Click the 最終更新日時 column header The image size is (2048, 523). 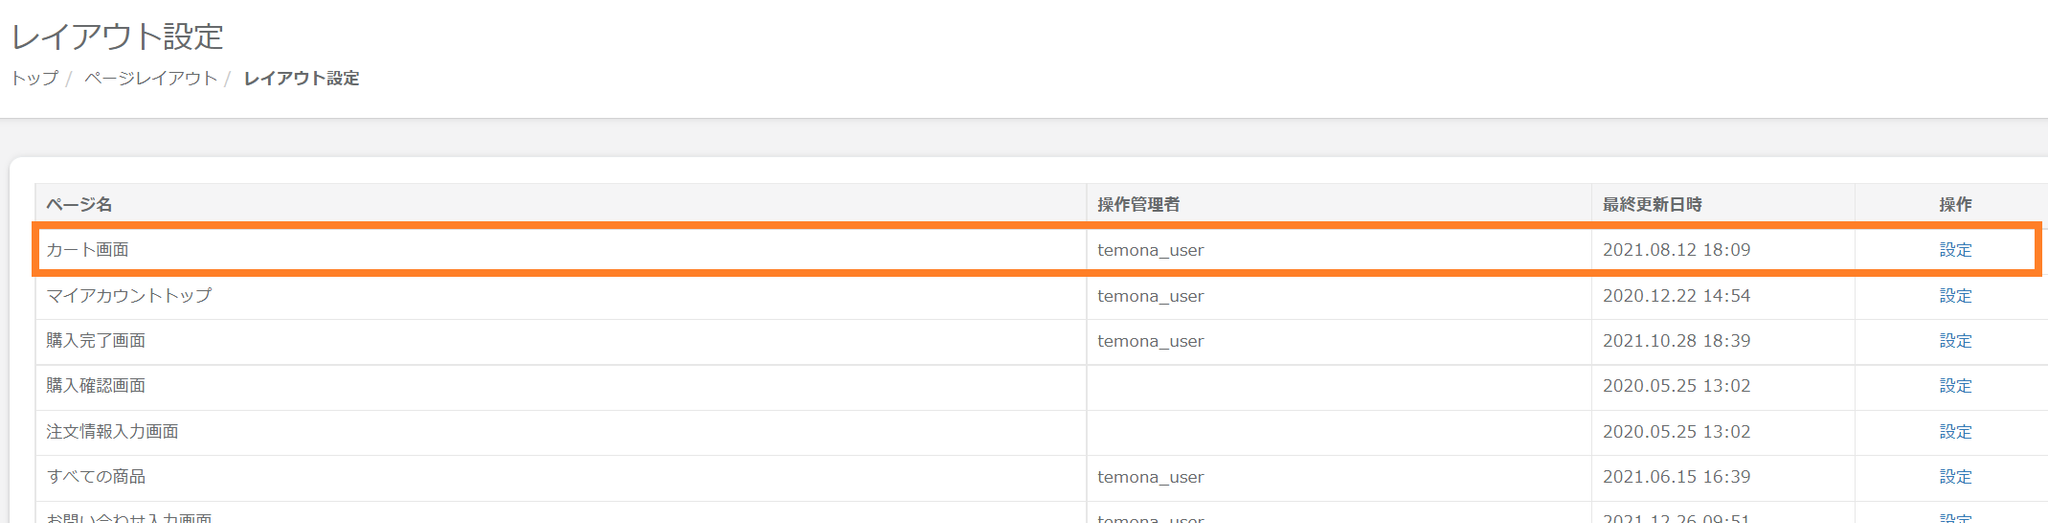[1652, 204]
